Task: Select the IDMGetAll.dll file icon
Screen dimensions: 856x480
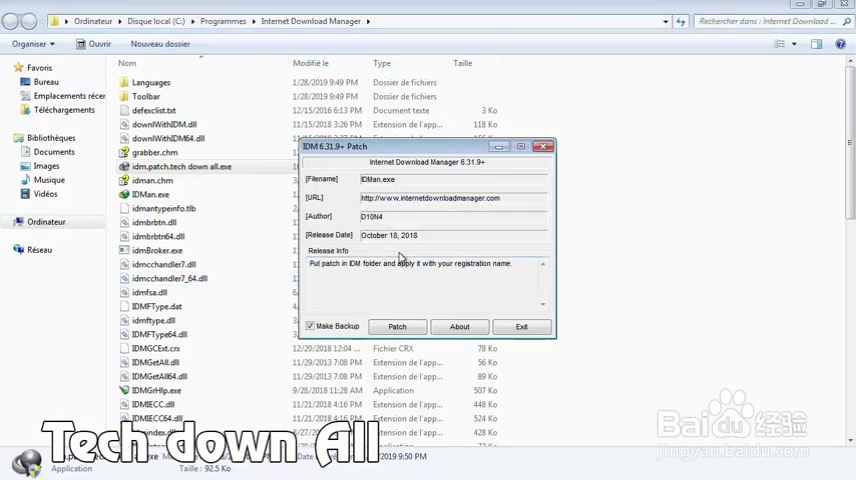Action: click(124, 363)
